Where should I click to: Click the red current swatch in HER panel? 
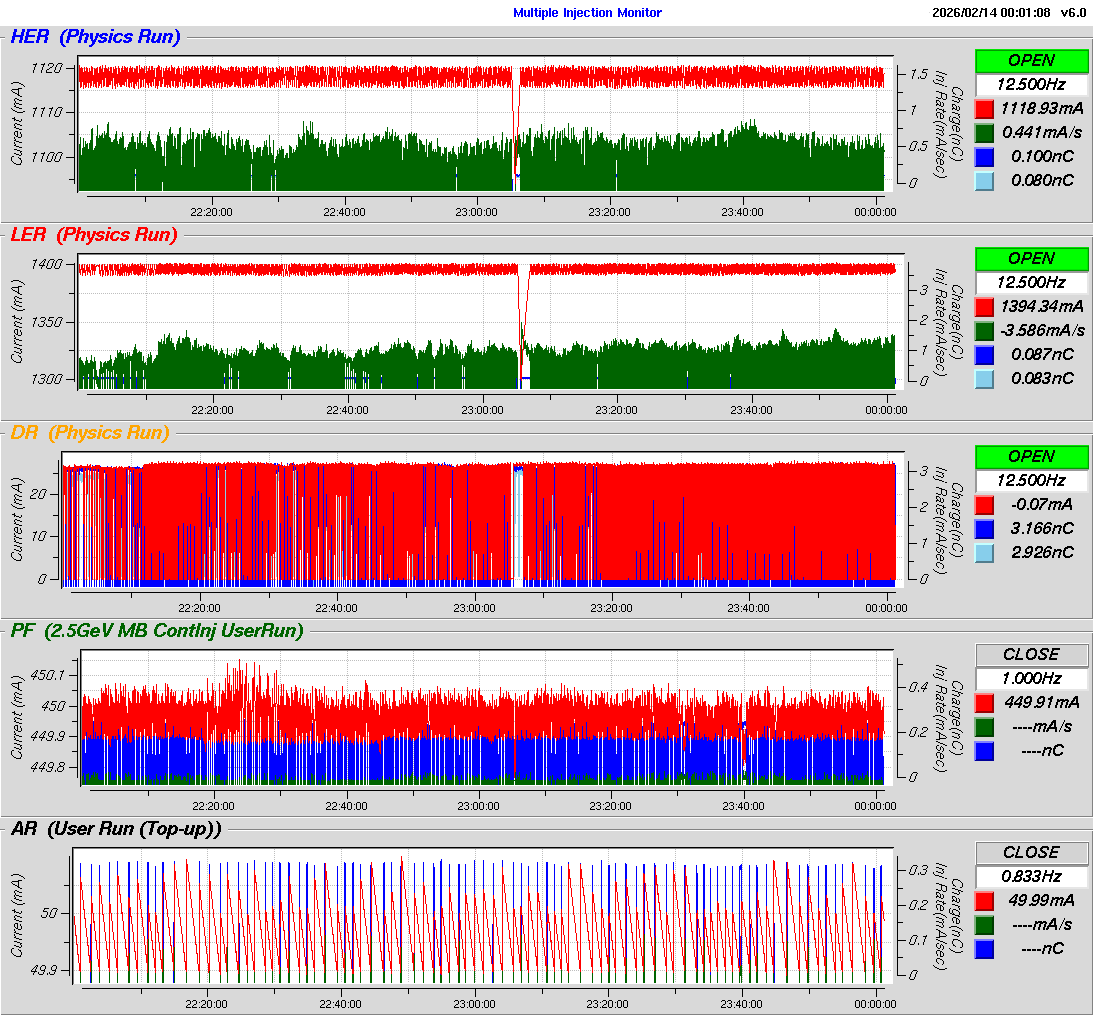pos(984,108)
